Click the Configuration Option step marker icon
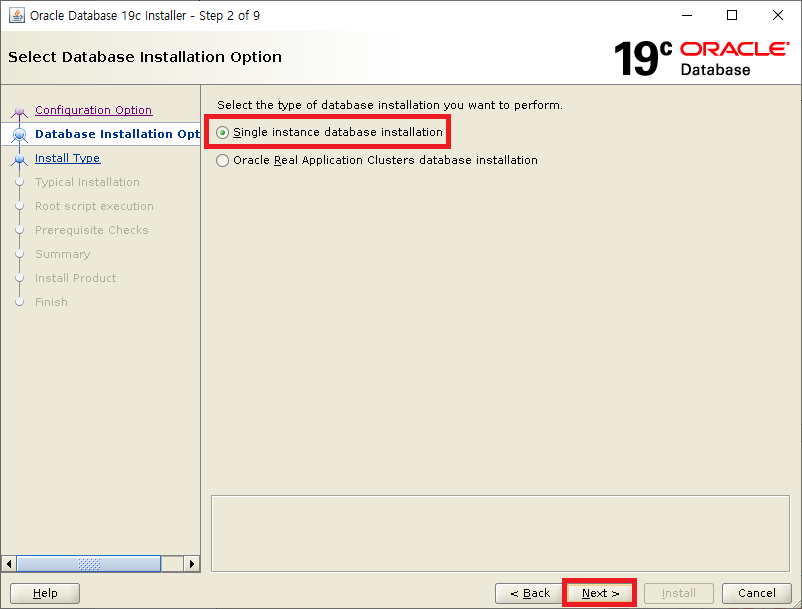The image size is (802, 609). click(x=19, y=111)
